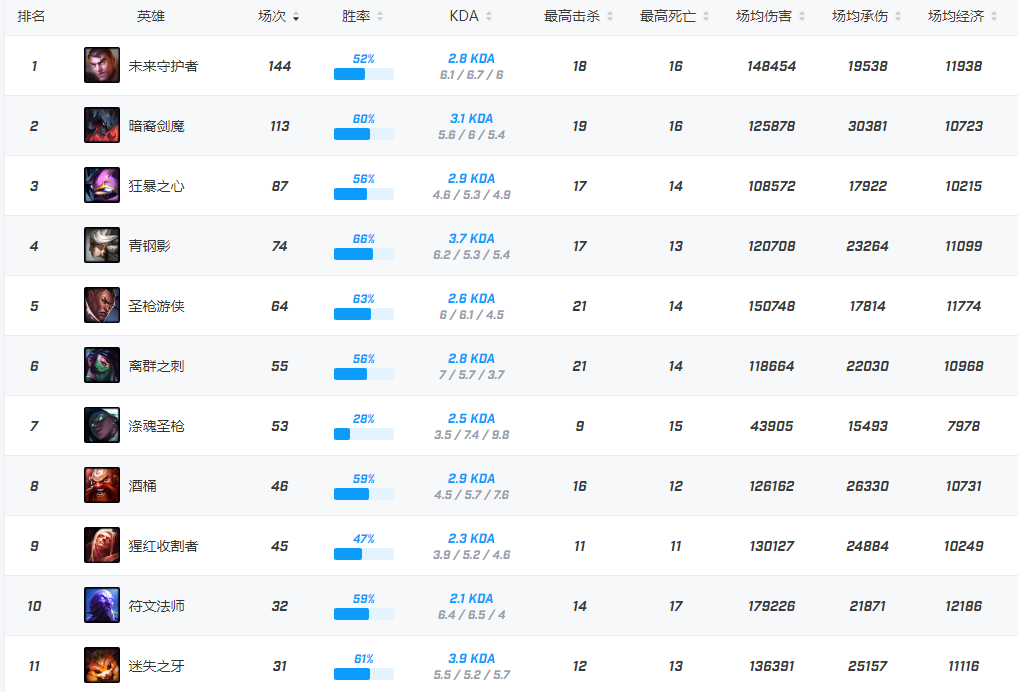Select average gold 7978

963,426
